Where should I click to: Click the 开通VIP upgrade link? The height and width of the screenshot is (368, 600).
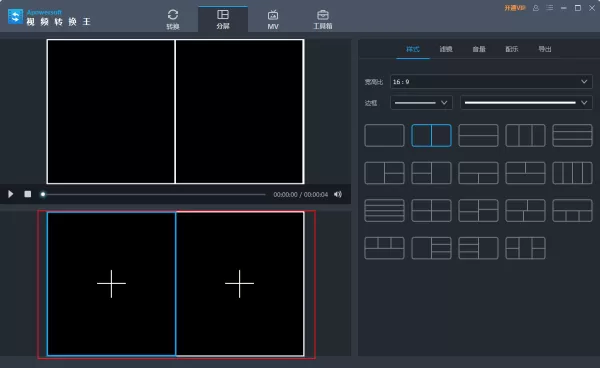(515, 8)
